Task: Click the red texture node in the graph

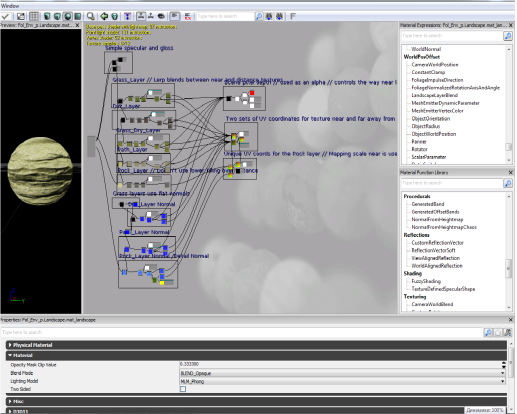Action: coord(252,93)
